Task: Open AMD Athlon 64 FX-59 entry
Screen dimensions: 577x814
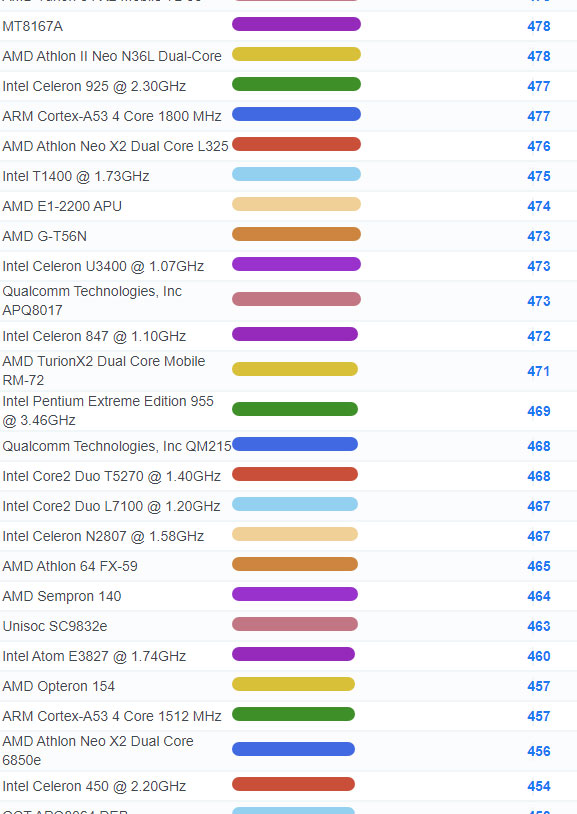Action: [x=70, y=566]
